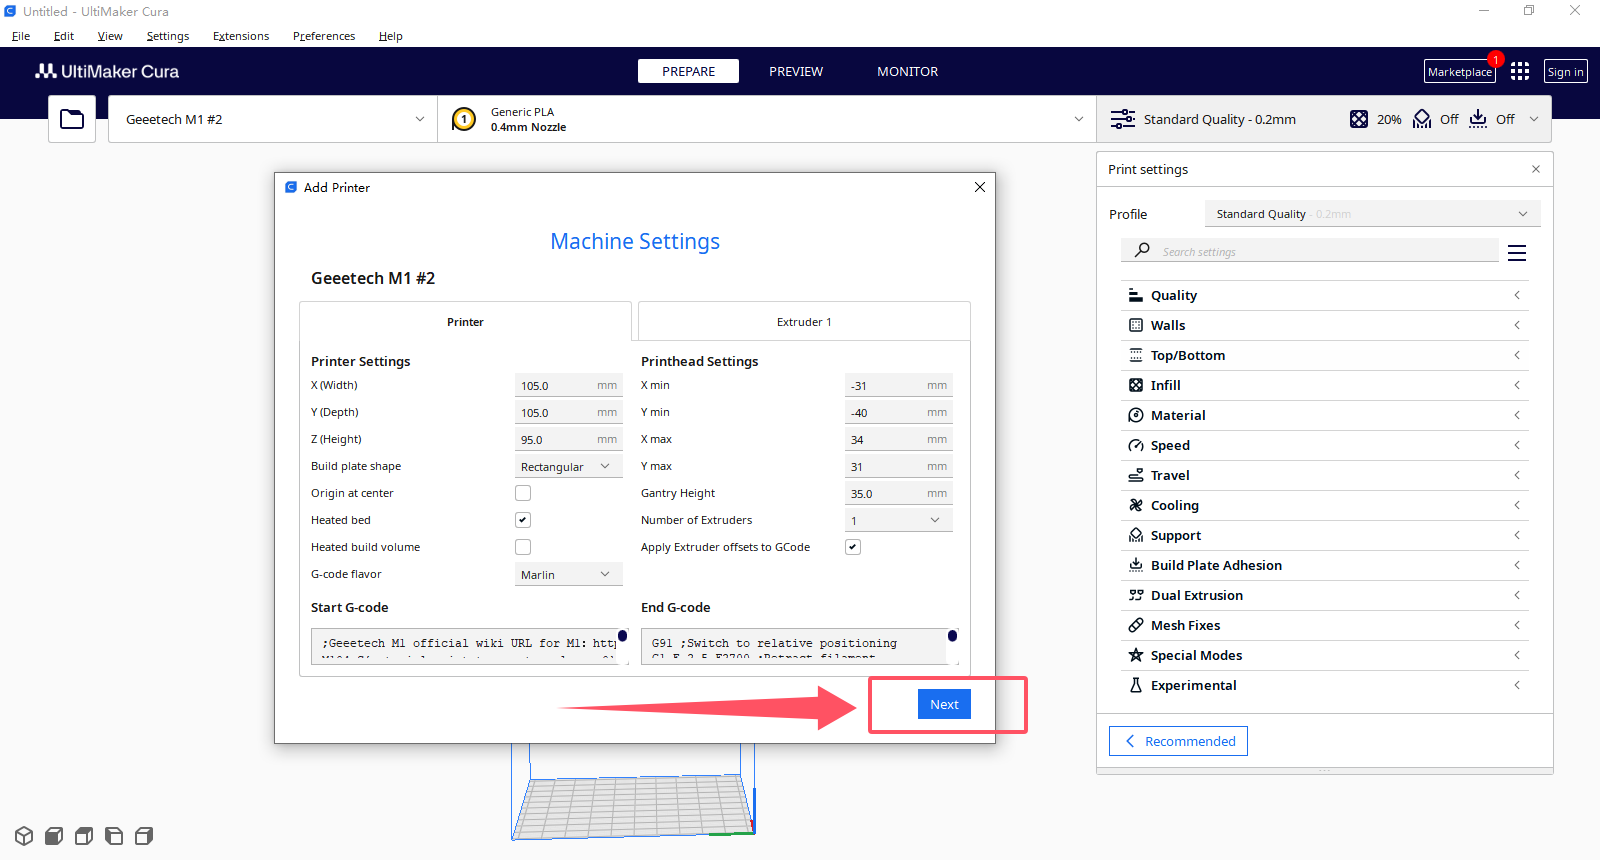Select the 3D perspective view cube
The width and height of the screenshot is (1600, 860).
pyautogui.click(x=24, y=836)
